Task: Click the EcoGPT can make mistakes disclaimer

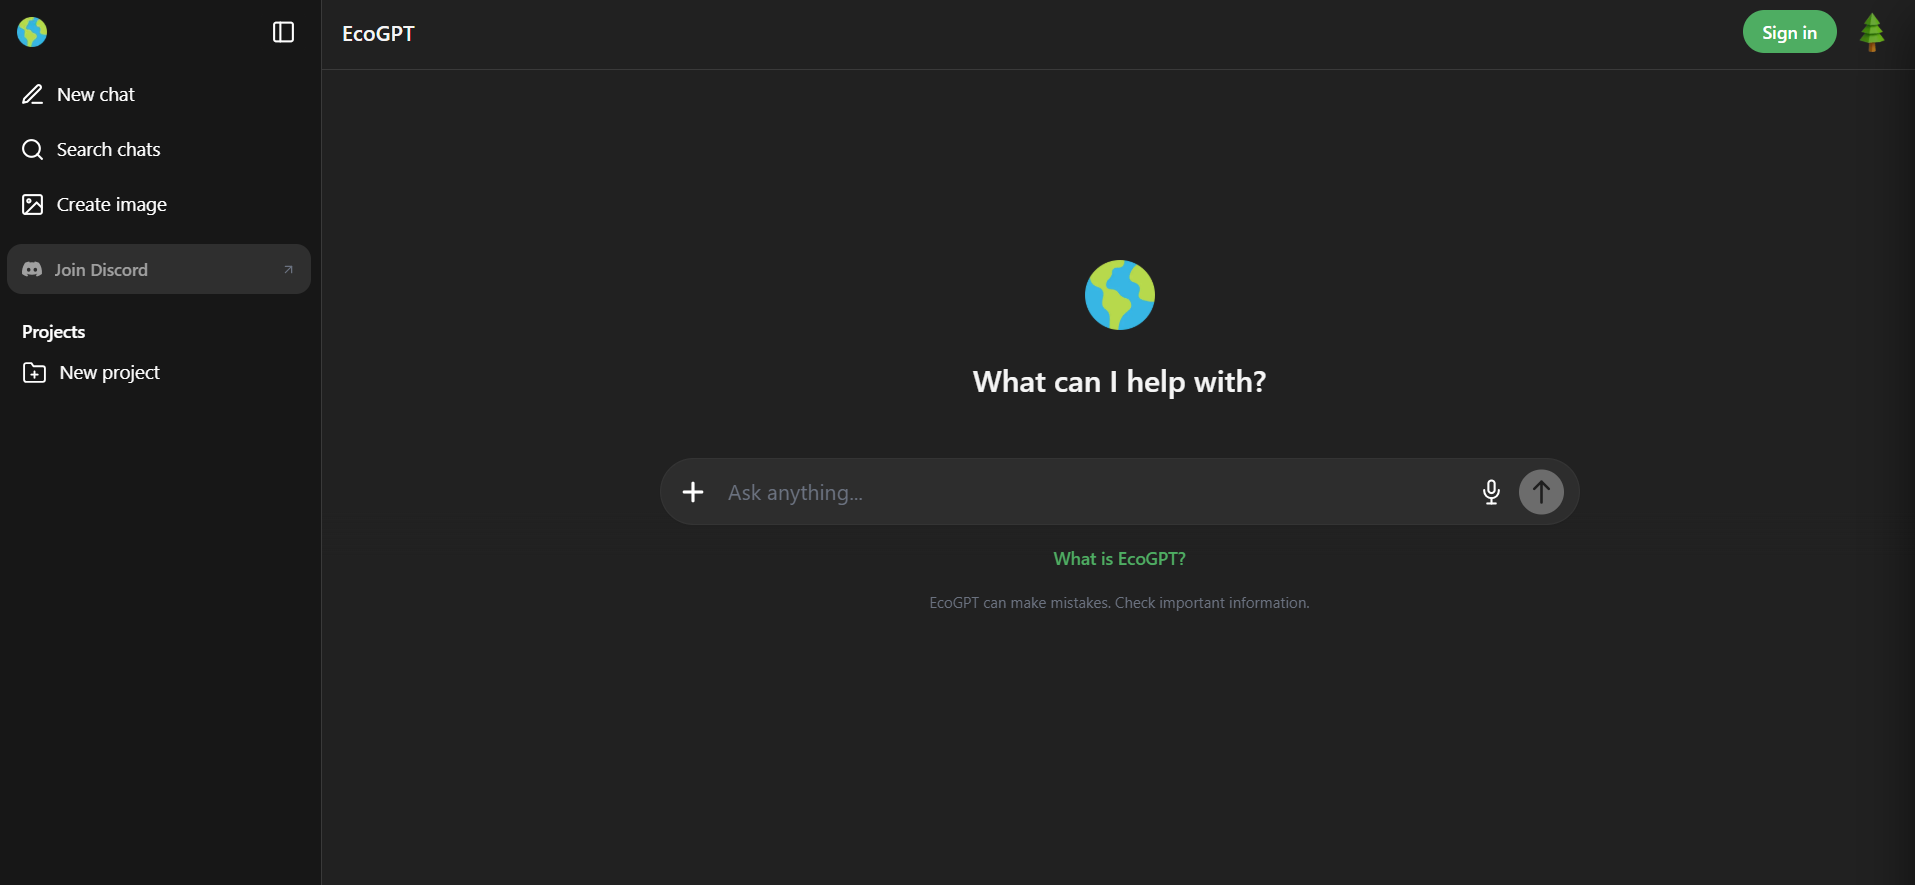Action: pyautogui.click(x=1119, y=603)
